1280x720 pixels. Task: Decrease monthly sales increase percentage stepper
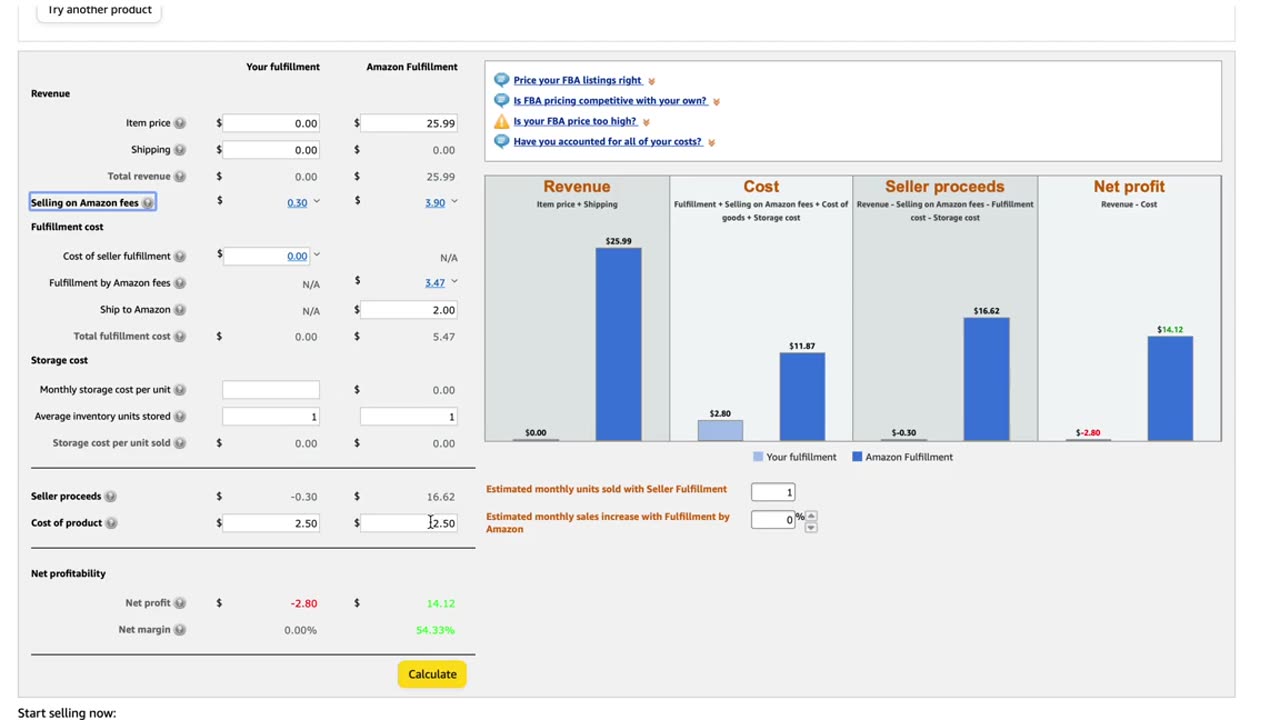[811, 526]
